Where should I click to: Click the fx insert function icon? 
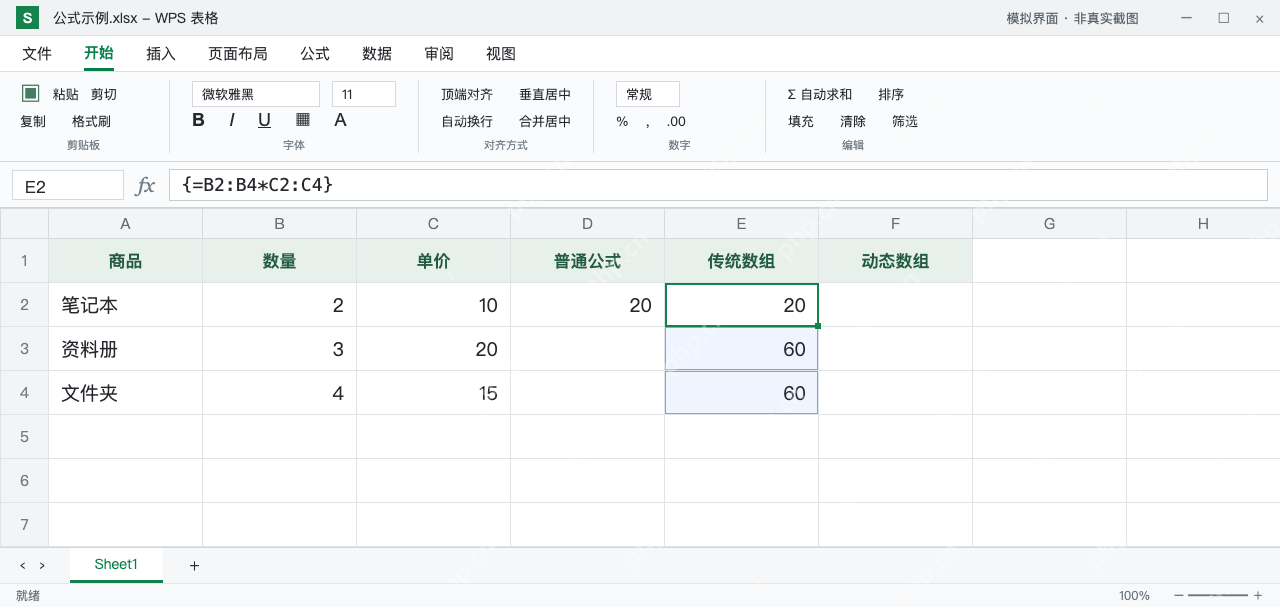click(x=146, y=185)
